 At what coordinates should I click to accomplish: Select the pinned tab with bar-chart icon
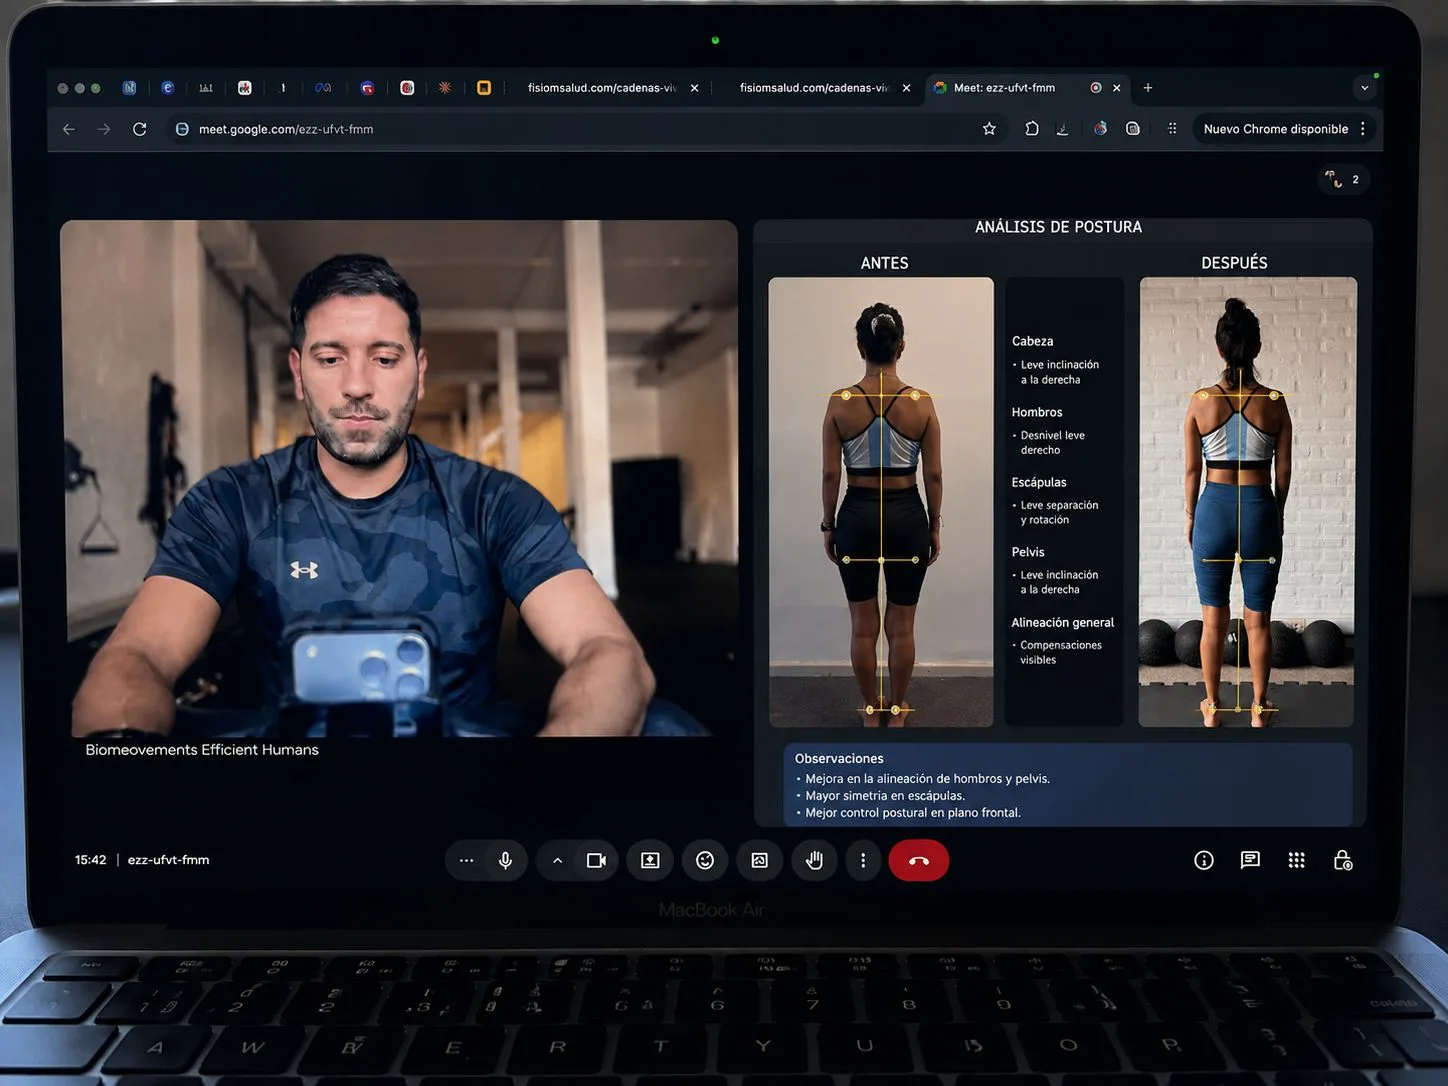(x=206, y=88)
